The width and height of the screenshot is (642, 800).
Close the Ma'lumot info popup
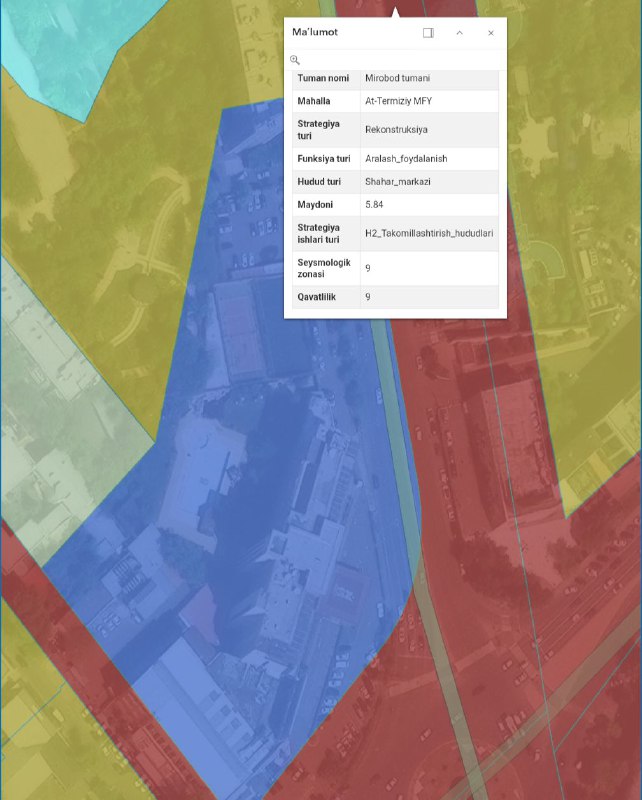pos(491,33)
